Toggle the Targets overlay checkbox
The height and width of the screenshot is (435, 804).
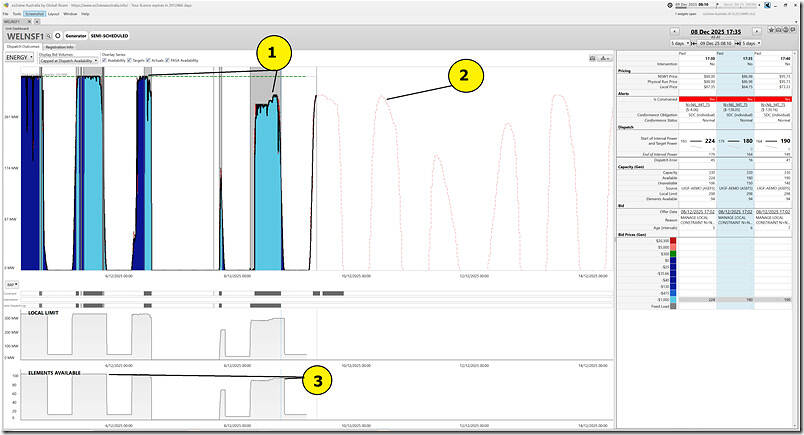[x=129, y=61]
